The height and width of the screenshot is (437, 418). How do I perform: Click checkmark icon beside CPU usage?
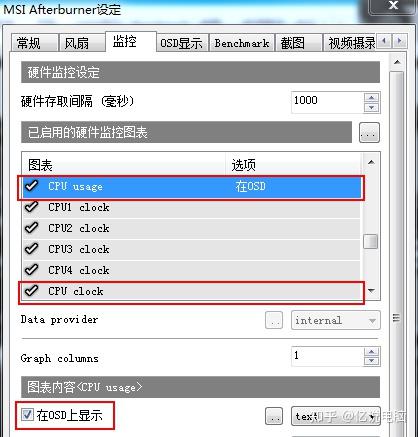point(32,186)
